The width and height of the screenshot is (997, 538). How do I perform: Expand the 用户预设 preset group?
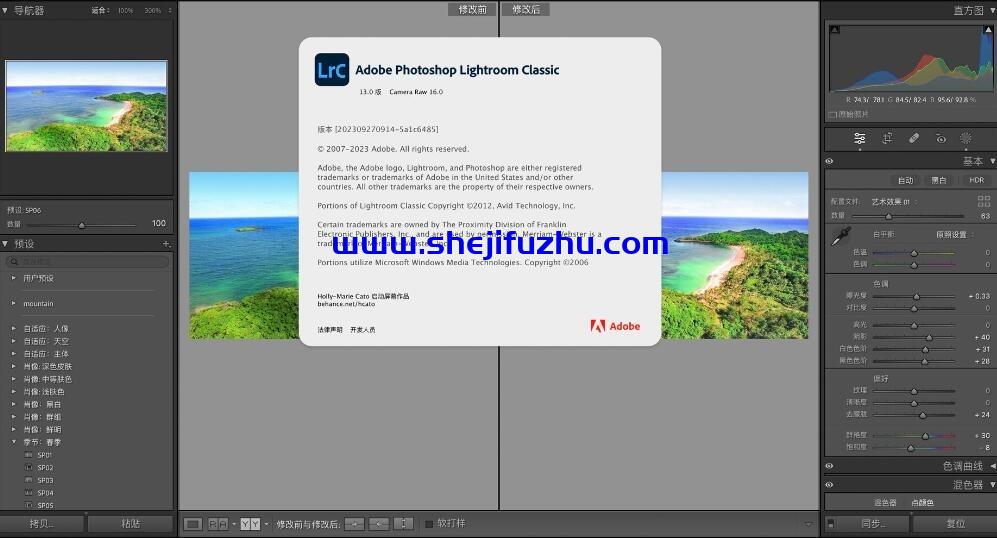(x=13, y=278)
